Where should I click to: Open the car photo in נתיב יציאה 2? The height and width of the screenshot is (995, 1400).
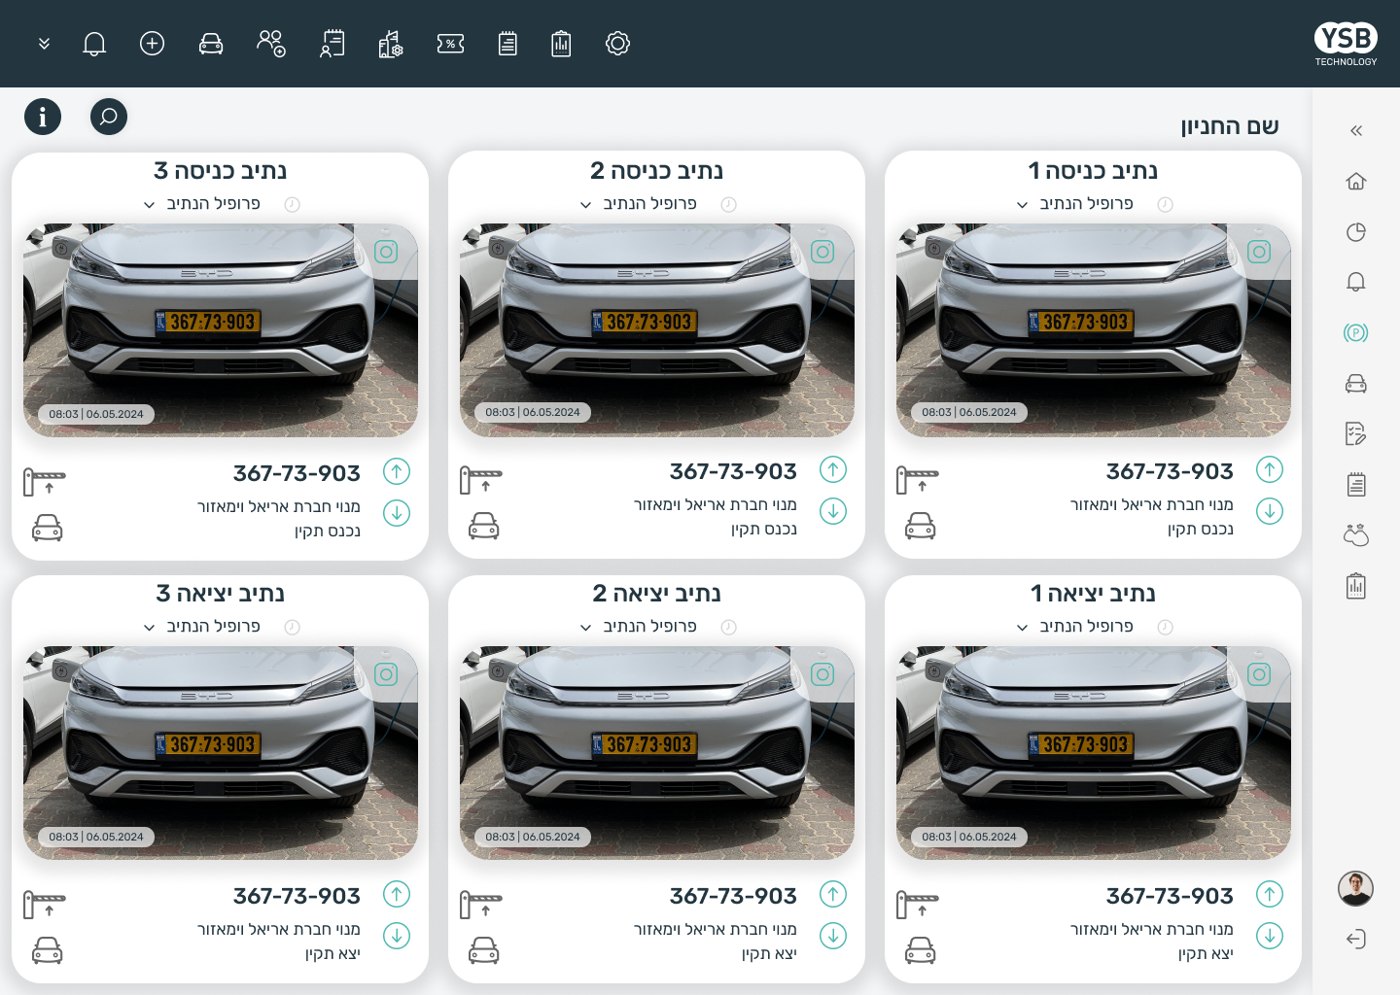click(x=657, y=753)
